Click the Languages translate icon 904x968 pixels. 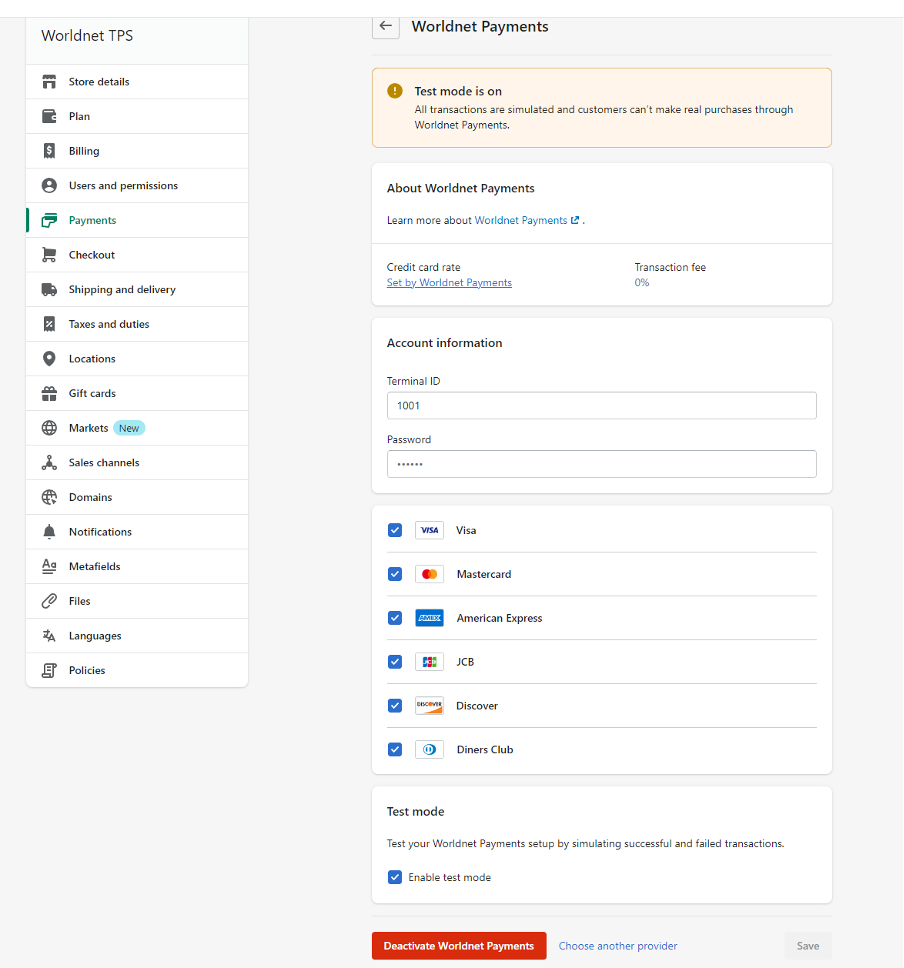(x=49, y=636)
